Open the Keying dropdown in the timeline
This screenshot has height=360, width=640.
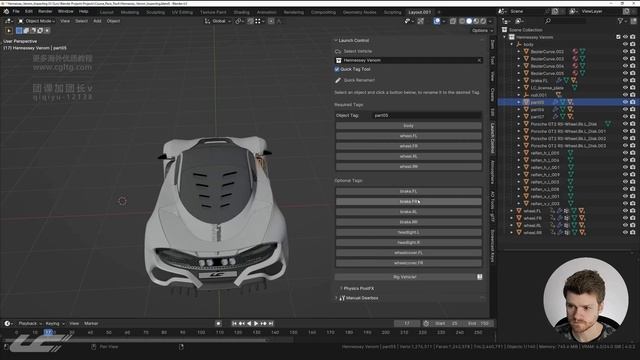click(55, 323)
